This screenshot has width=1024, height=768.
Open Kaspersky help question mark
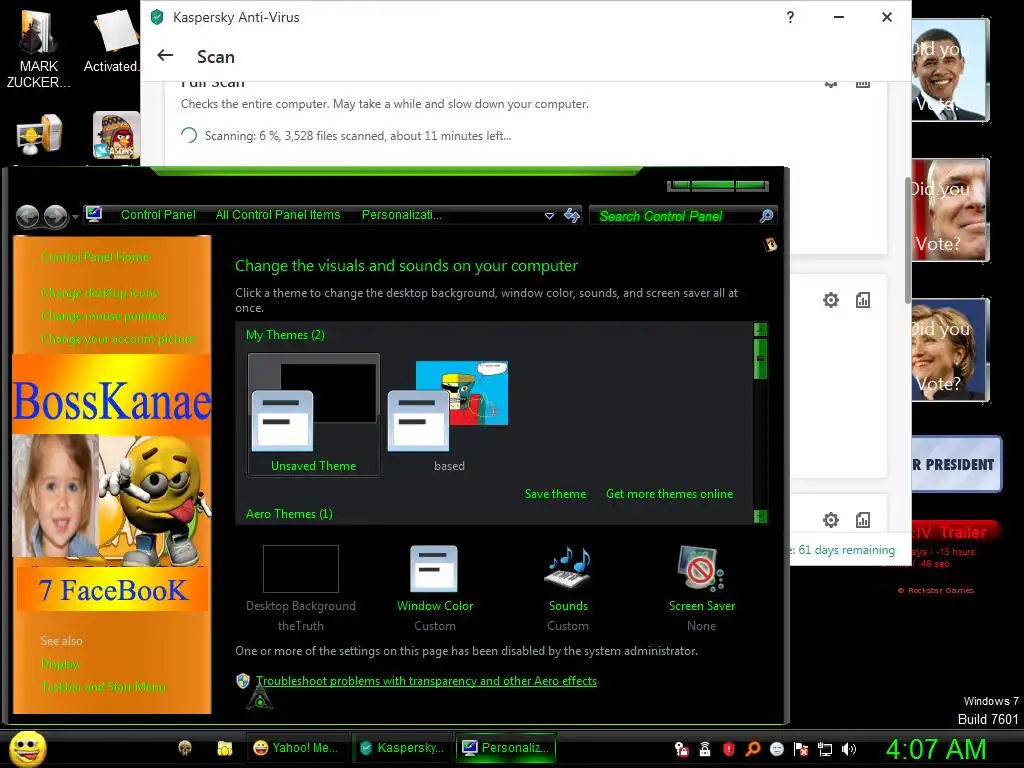[x=790, y=18]
